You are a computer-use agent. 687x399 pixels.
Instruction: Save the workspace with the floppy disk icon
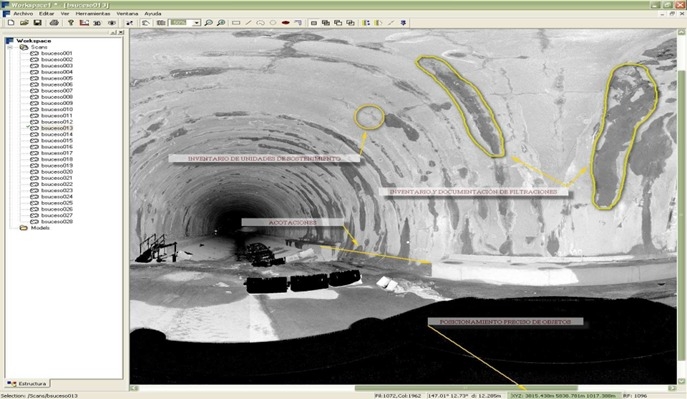[37, 23]
